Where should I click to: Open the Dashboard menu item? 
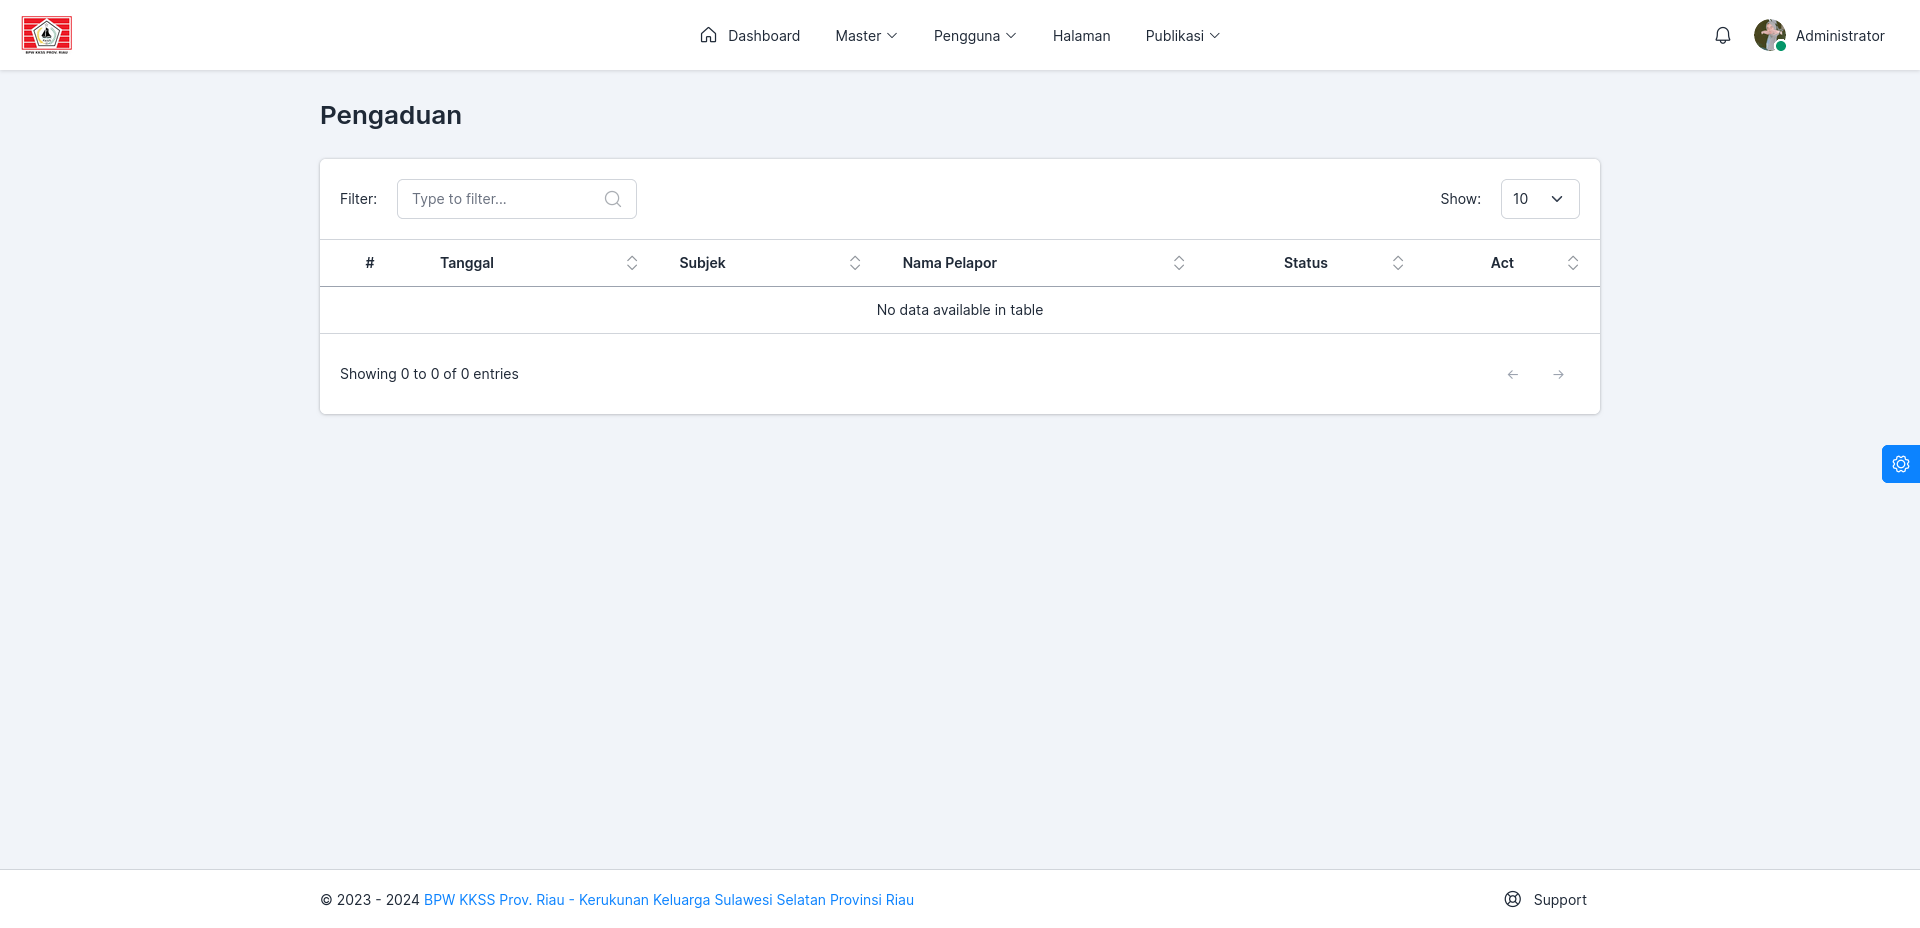(750, 36)
